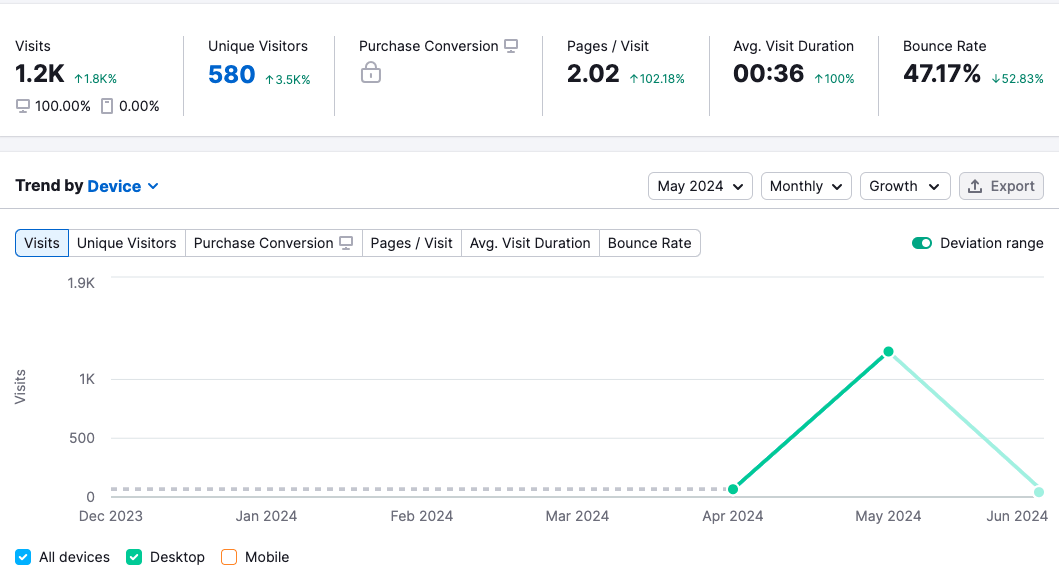
Task: Click the Export button
Action: (x=1001, y=186)
